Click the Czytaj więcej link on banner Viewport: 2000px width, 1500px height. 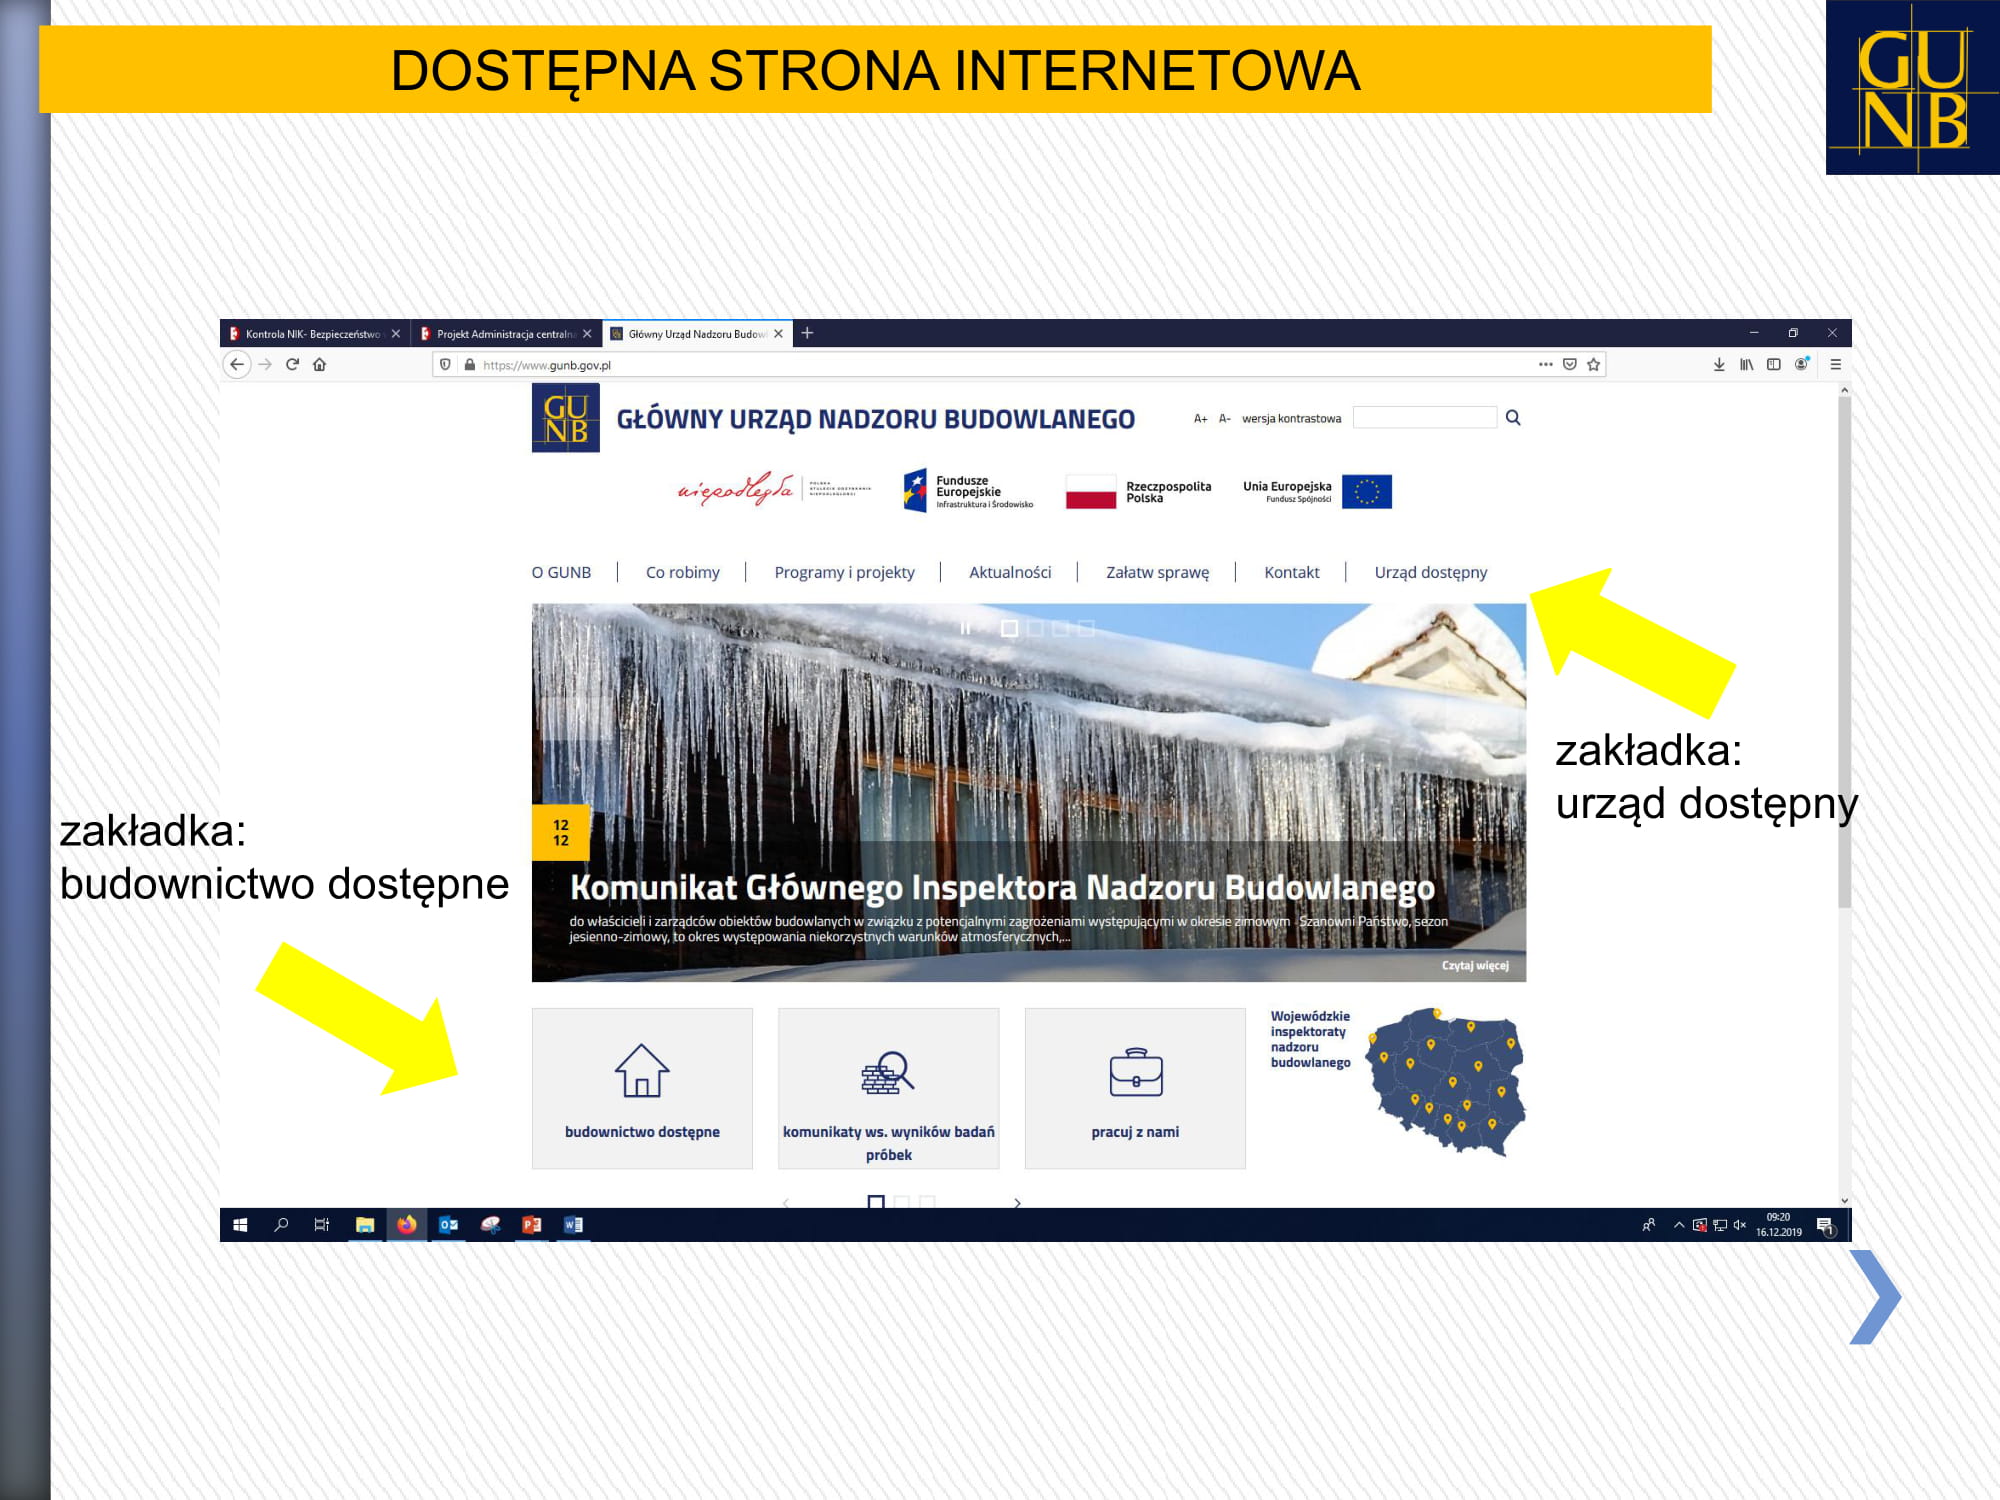pyautogui.click(x=1475, y=966)
